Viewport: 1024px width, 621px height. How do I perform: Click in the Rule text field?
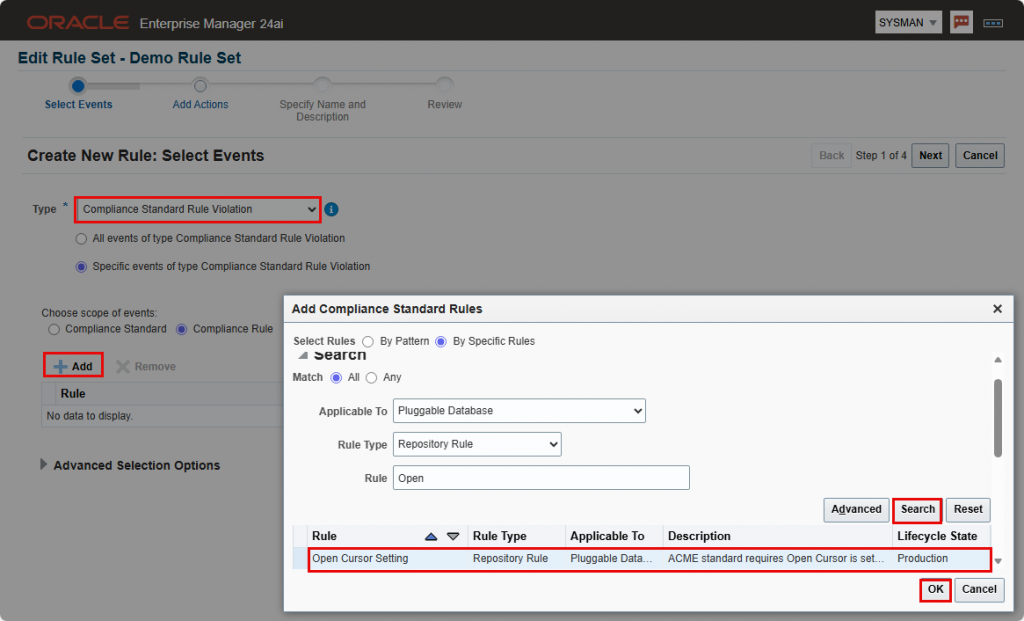tap(540, 478)
